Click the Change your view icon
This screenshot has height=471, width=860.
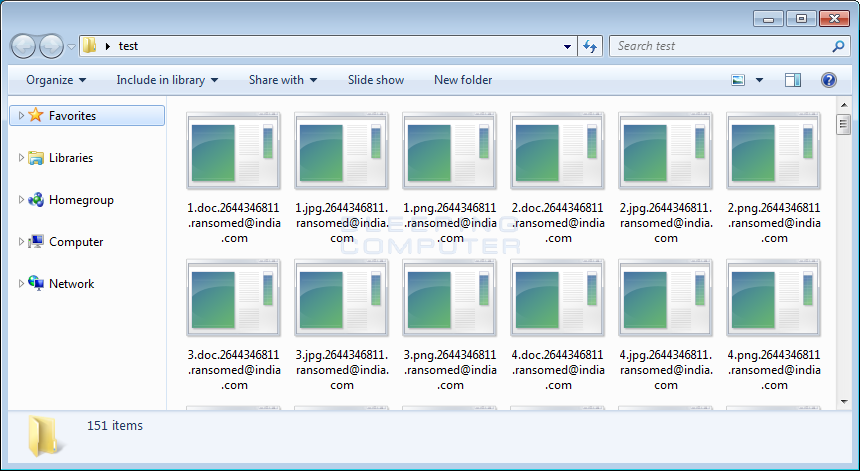(x=738, y=80)
